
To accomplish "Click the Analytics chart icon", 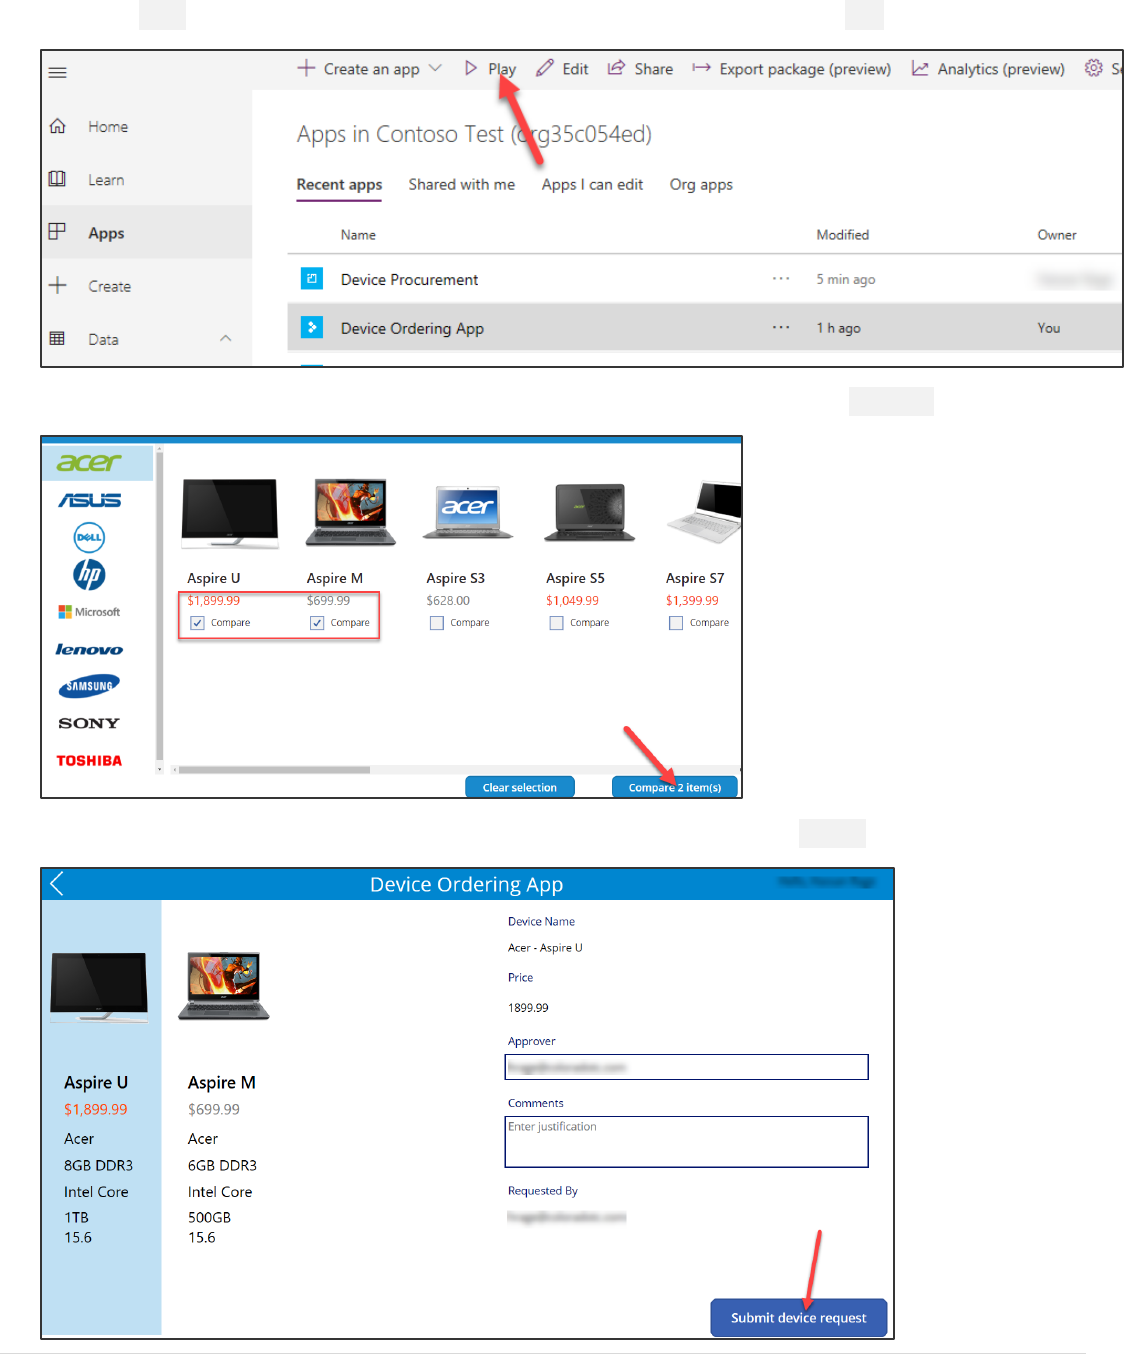I will coord(919,68).
